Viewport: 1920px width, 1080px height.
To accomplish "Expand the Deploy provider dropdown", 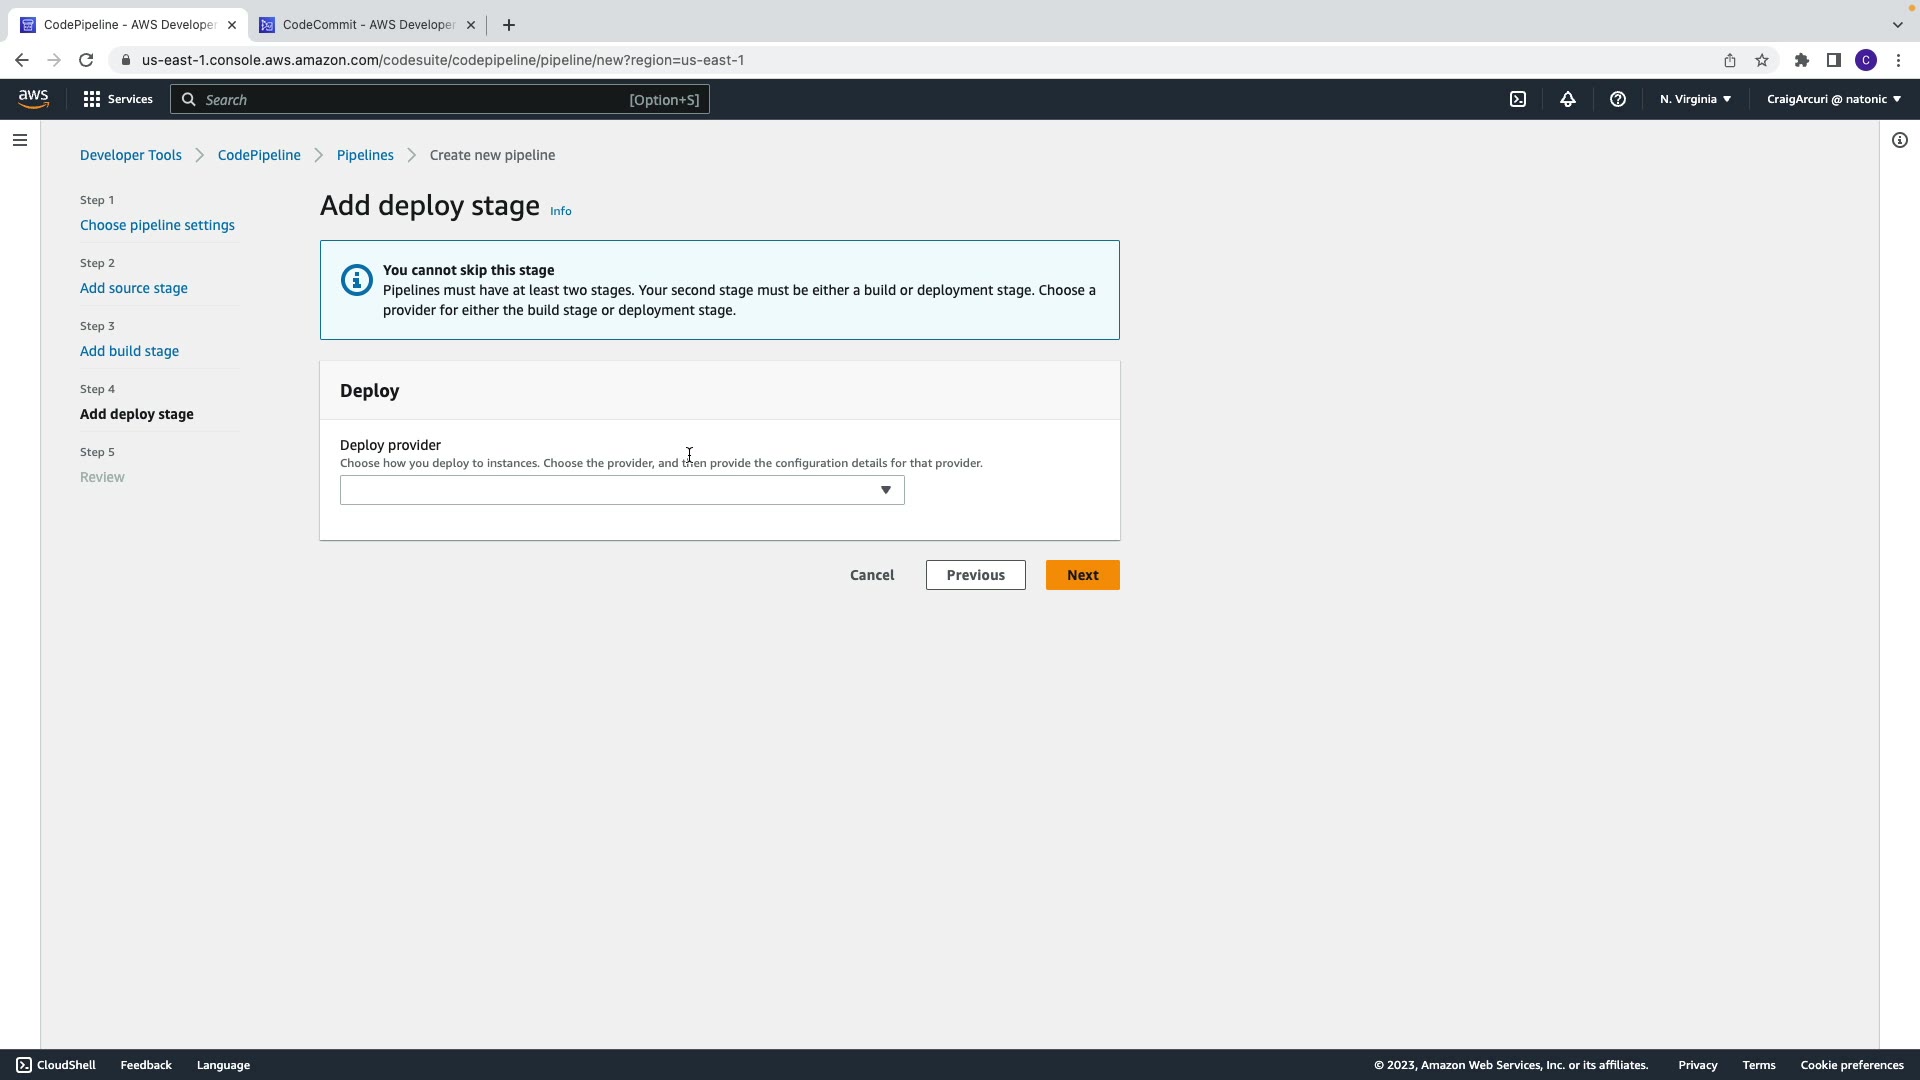I will tap(622, 490).
